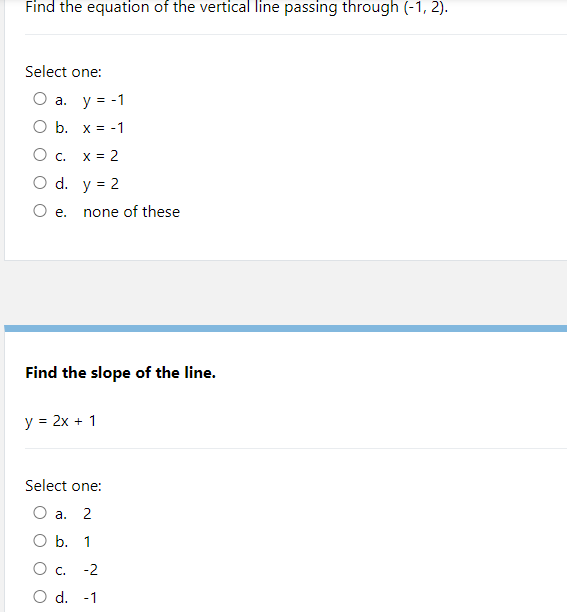
Task: Mark the radio button next to y = 2
Action: [x=40, y=183]
